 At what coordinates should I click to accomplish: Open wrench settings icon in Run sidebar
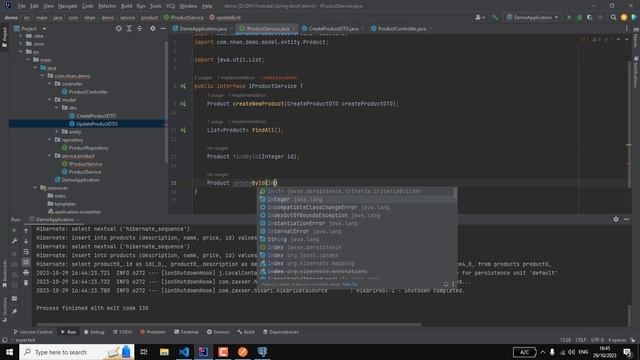[15, 241]
